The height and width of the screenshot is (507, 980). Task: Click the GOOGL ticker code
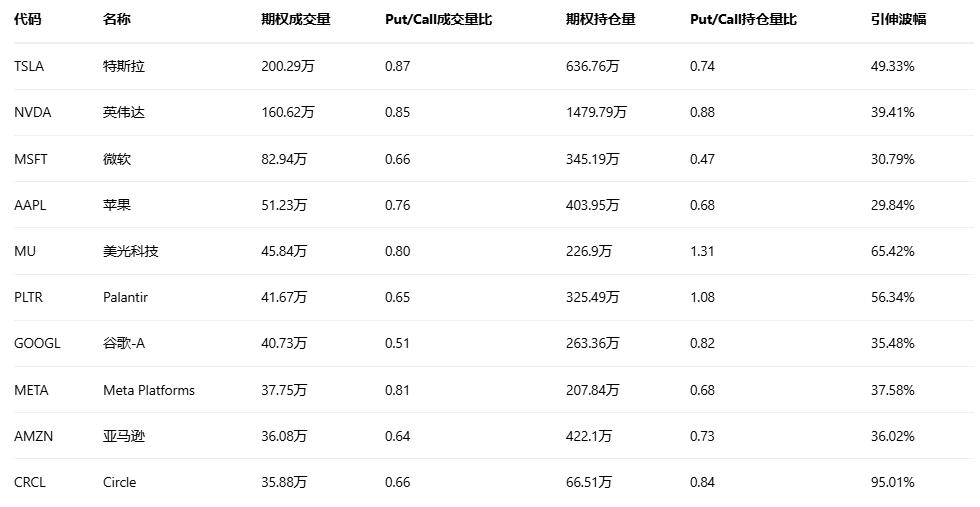pyautogui.click(x=37, y=343)
